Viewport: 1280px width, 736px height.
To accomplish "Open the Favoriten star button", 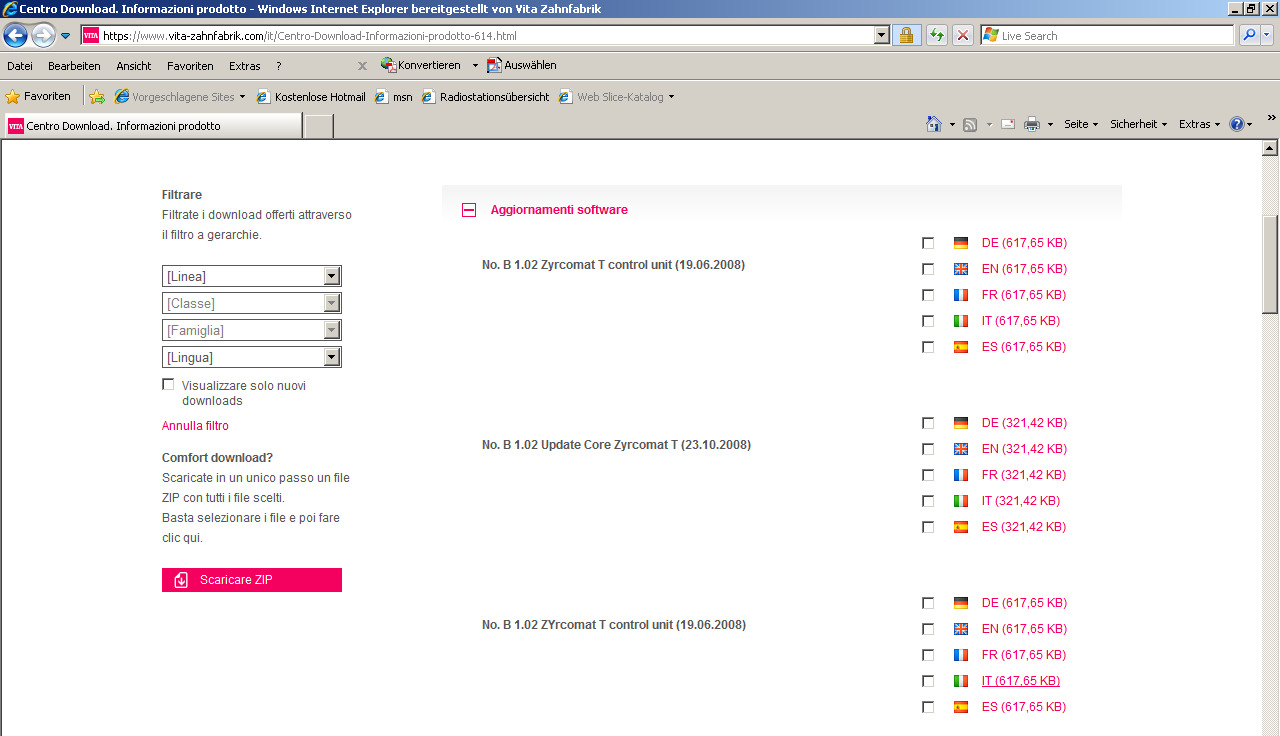I will coord(38,96).
